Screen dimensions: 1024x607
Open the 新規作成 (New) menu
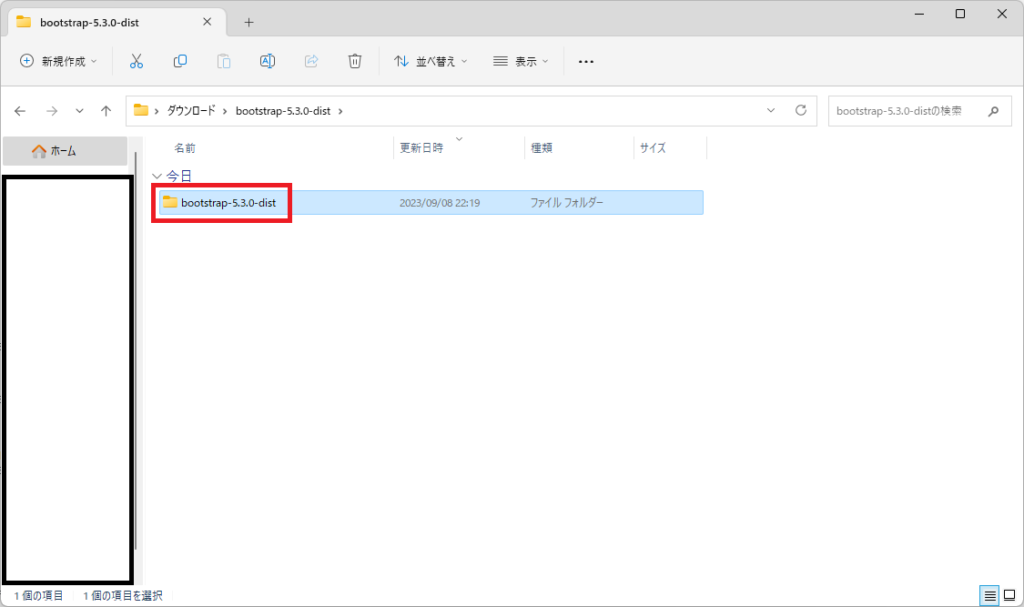pyautogui.click(x=58, y=61)
